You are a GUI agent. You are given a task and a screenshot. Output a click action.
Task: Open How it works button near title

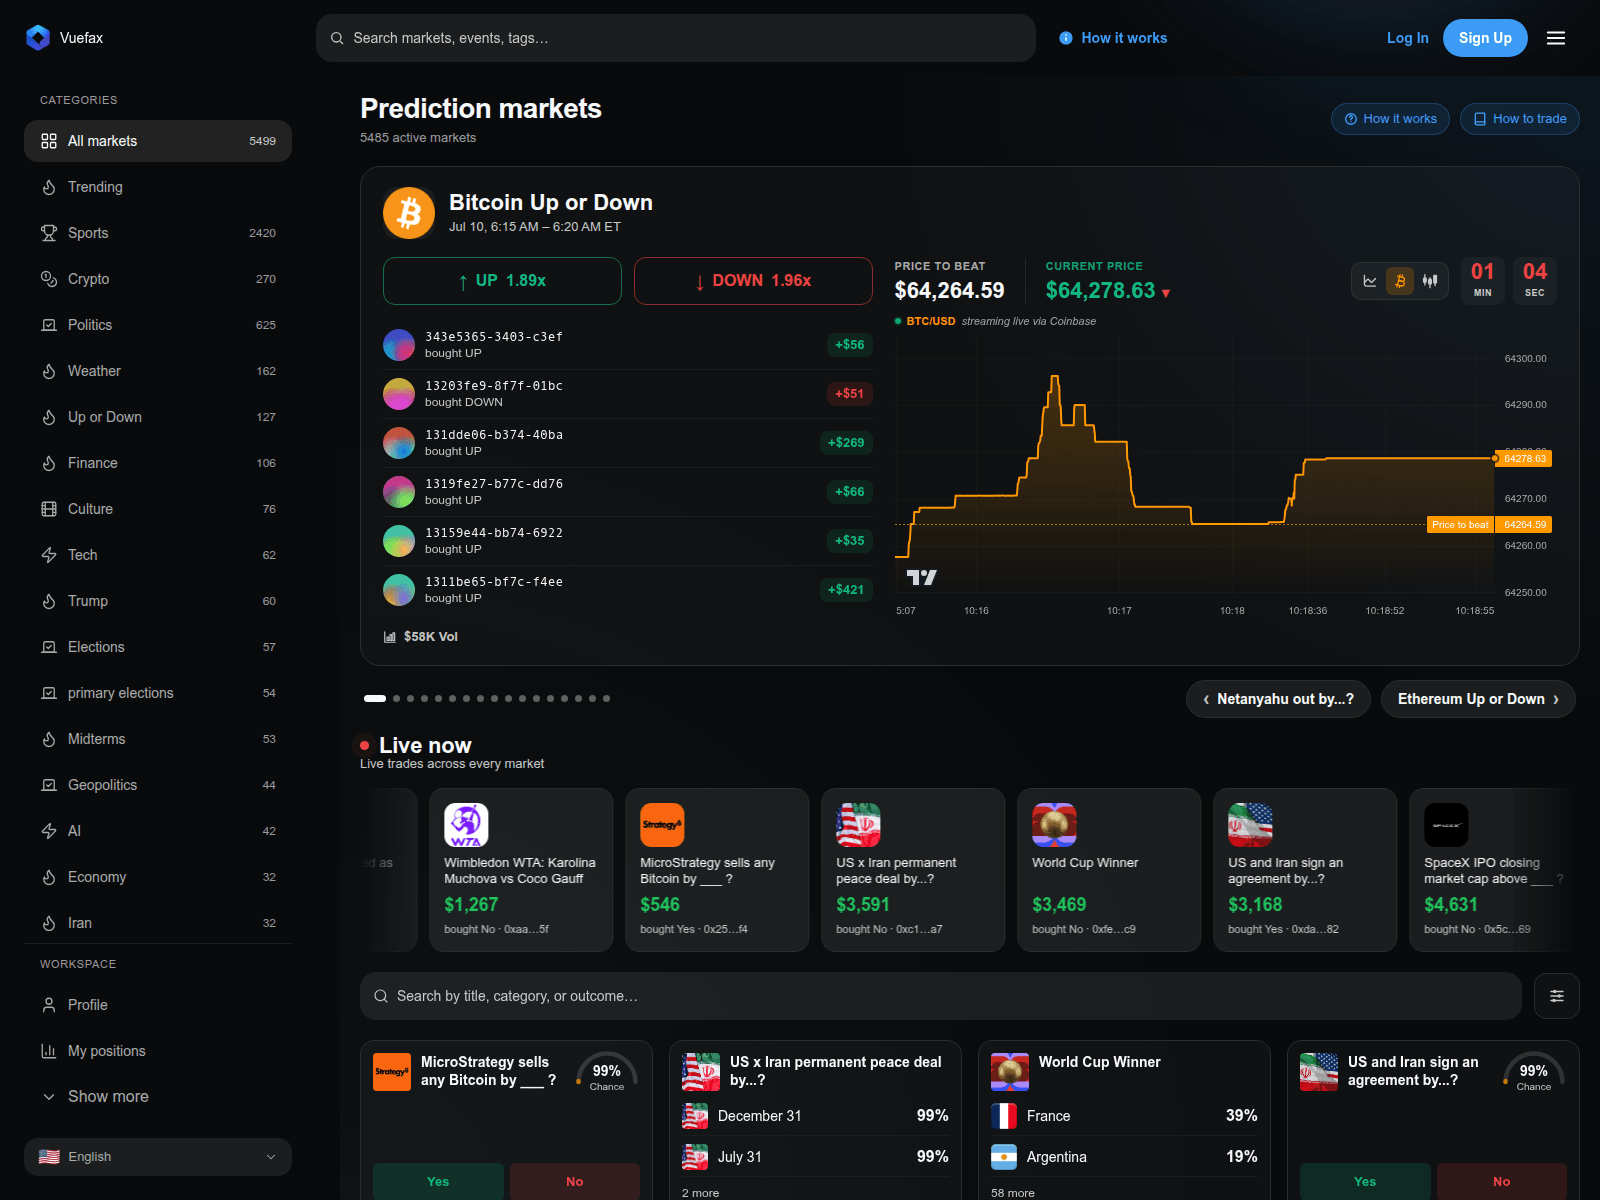(1391, 119)
